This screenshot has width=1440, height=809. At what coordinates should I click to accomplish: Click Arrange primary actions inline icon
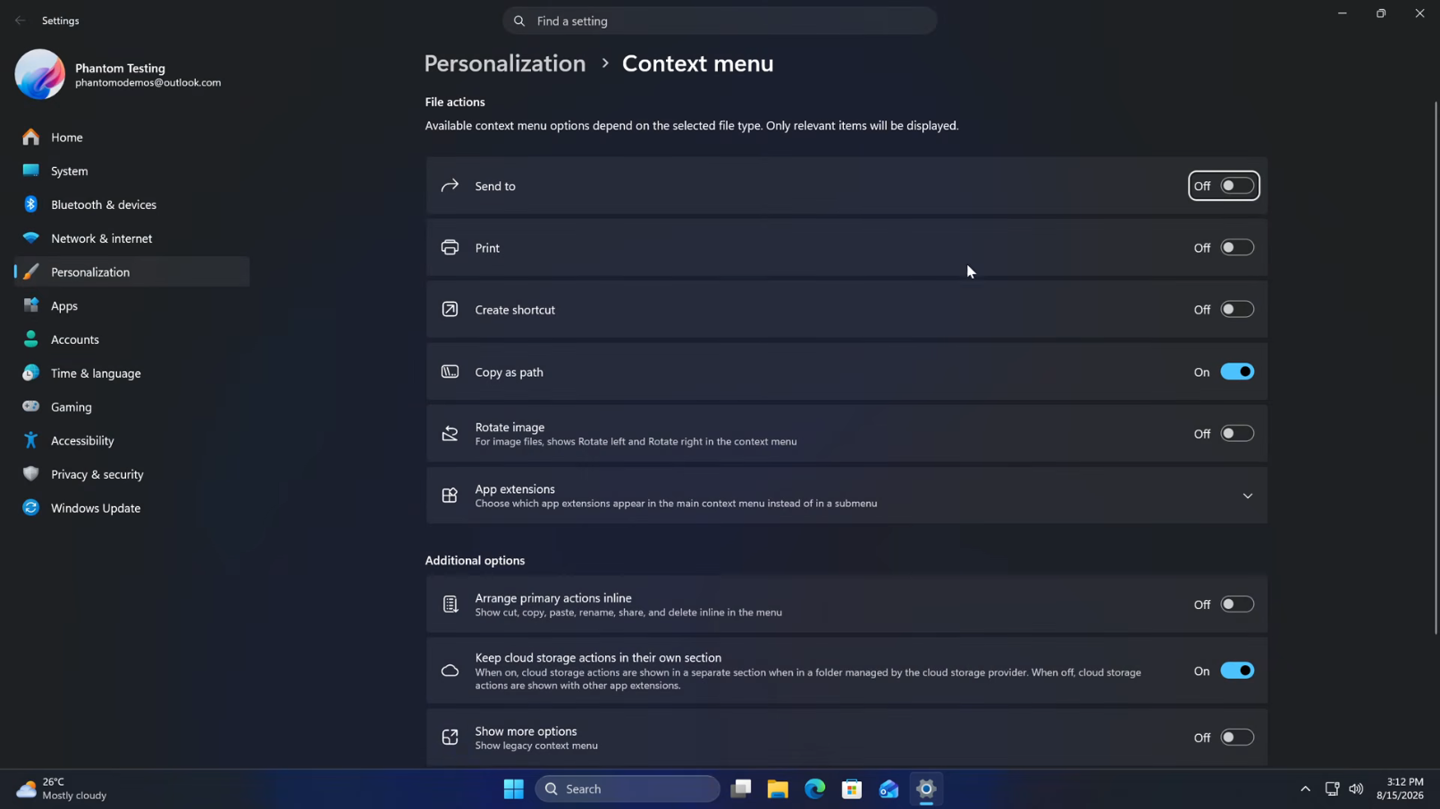450,605
